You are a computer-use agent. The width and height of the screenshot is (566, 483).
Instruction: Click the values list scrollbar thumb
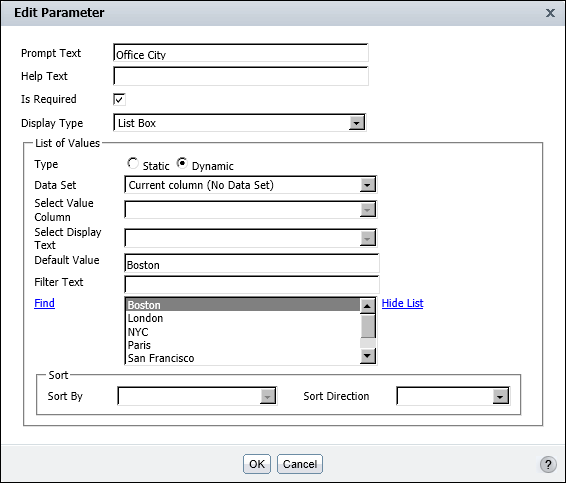point(368,326)
